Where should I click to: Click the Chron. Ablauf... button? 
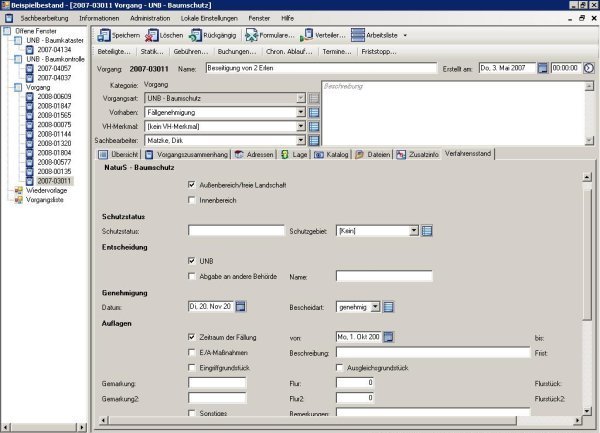tap(289, 51)
